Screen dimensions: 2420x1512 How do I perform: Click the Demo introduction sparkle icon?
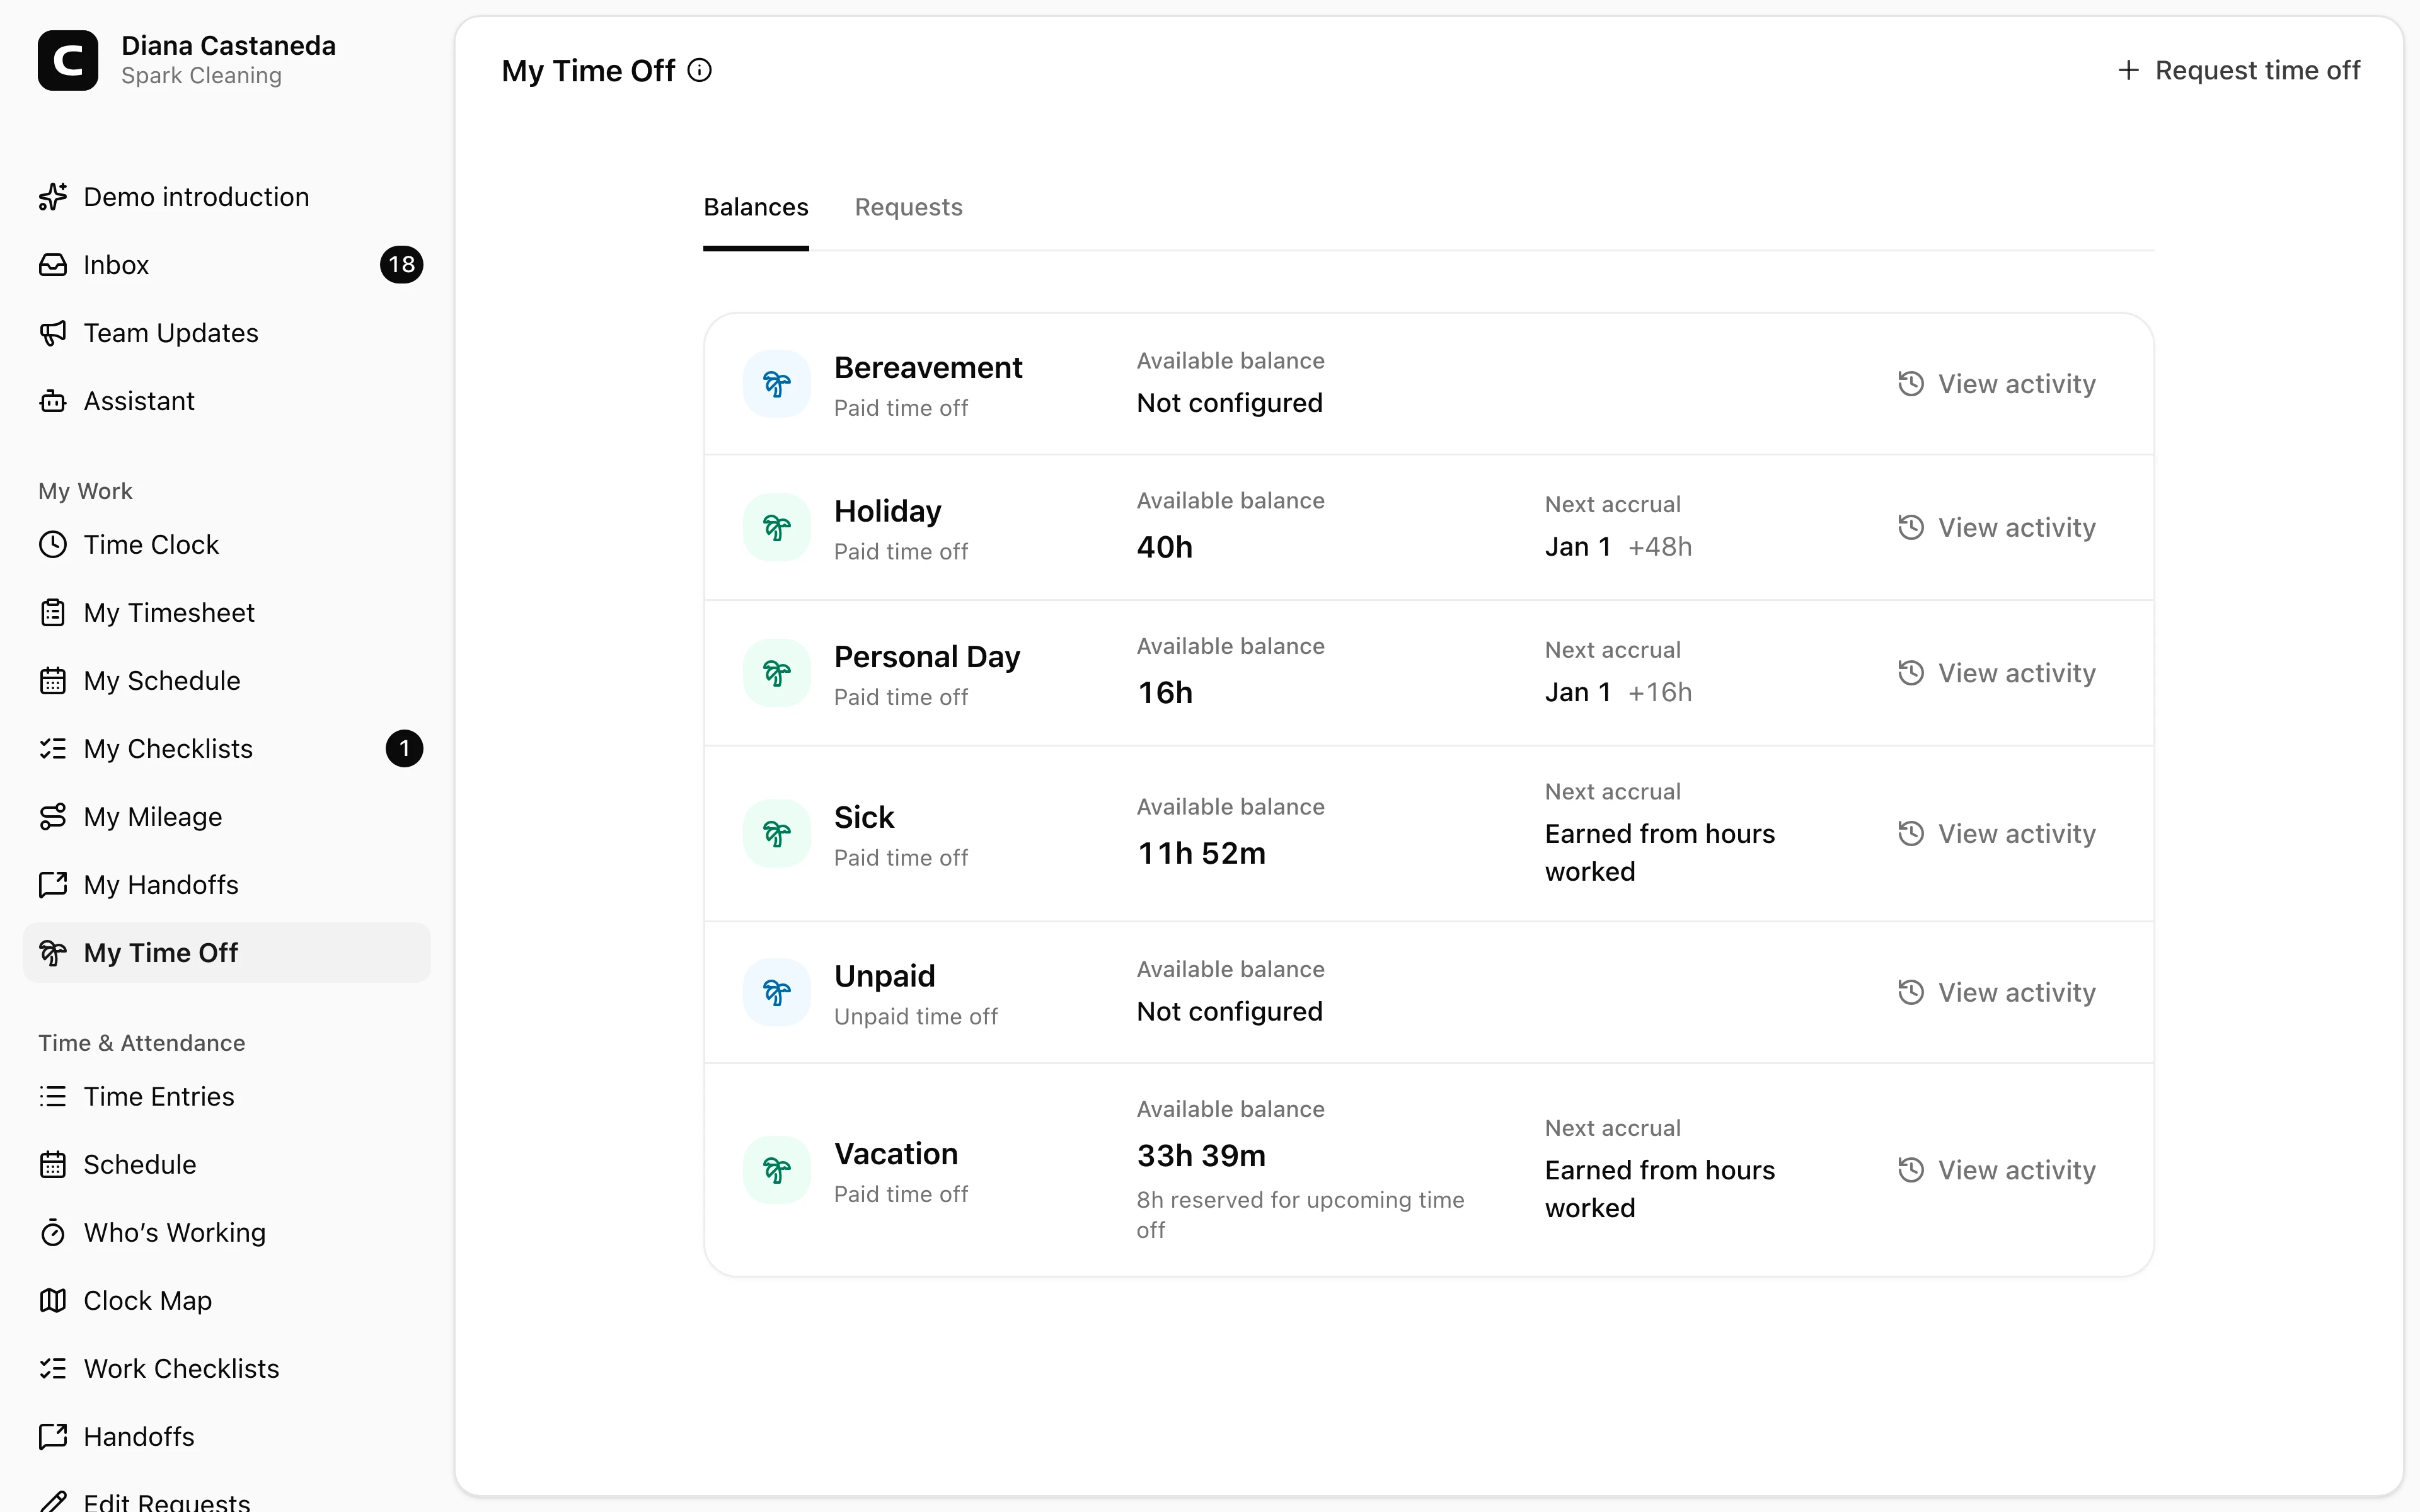coord(53,197)
